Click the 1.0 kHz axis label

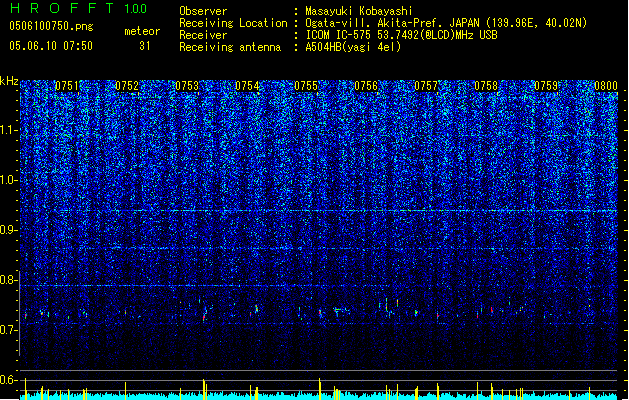(9, 180)
